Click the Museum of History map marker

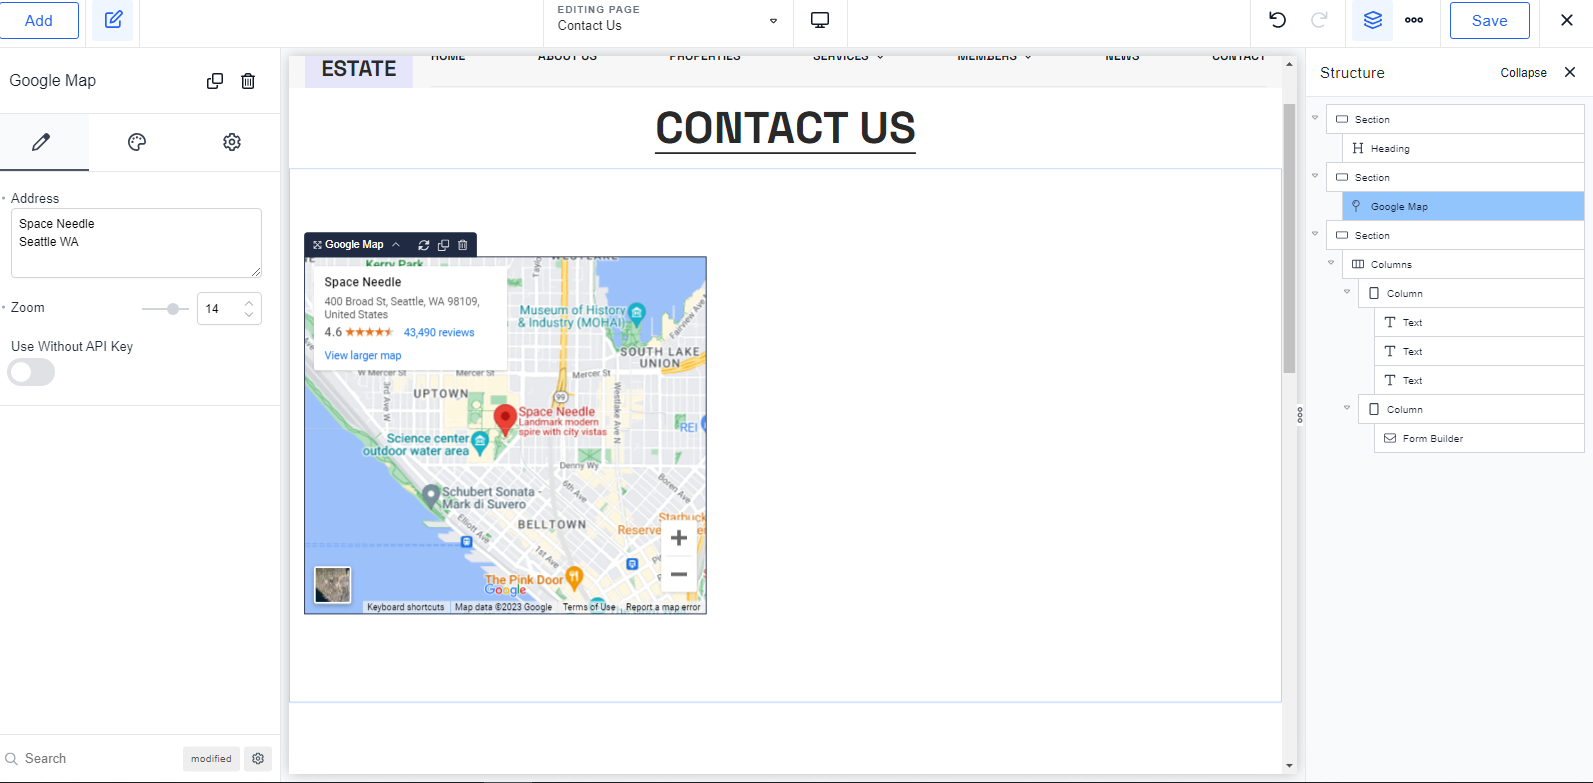click(x=637, y=314)
